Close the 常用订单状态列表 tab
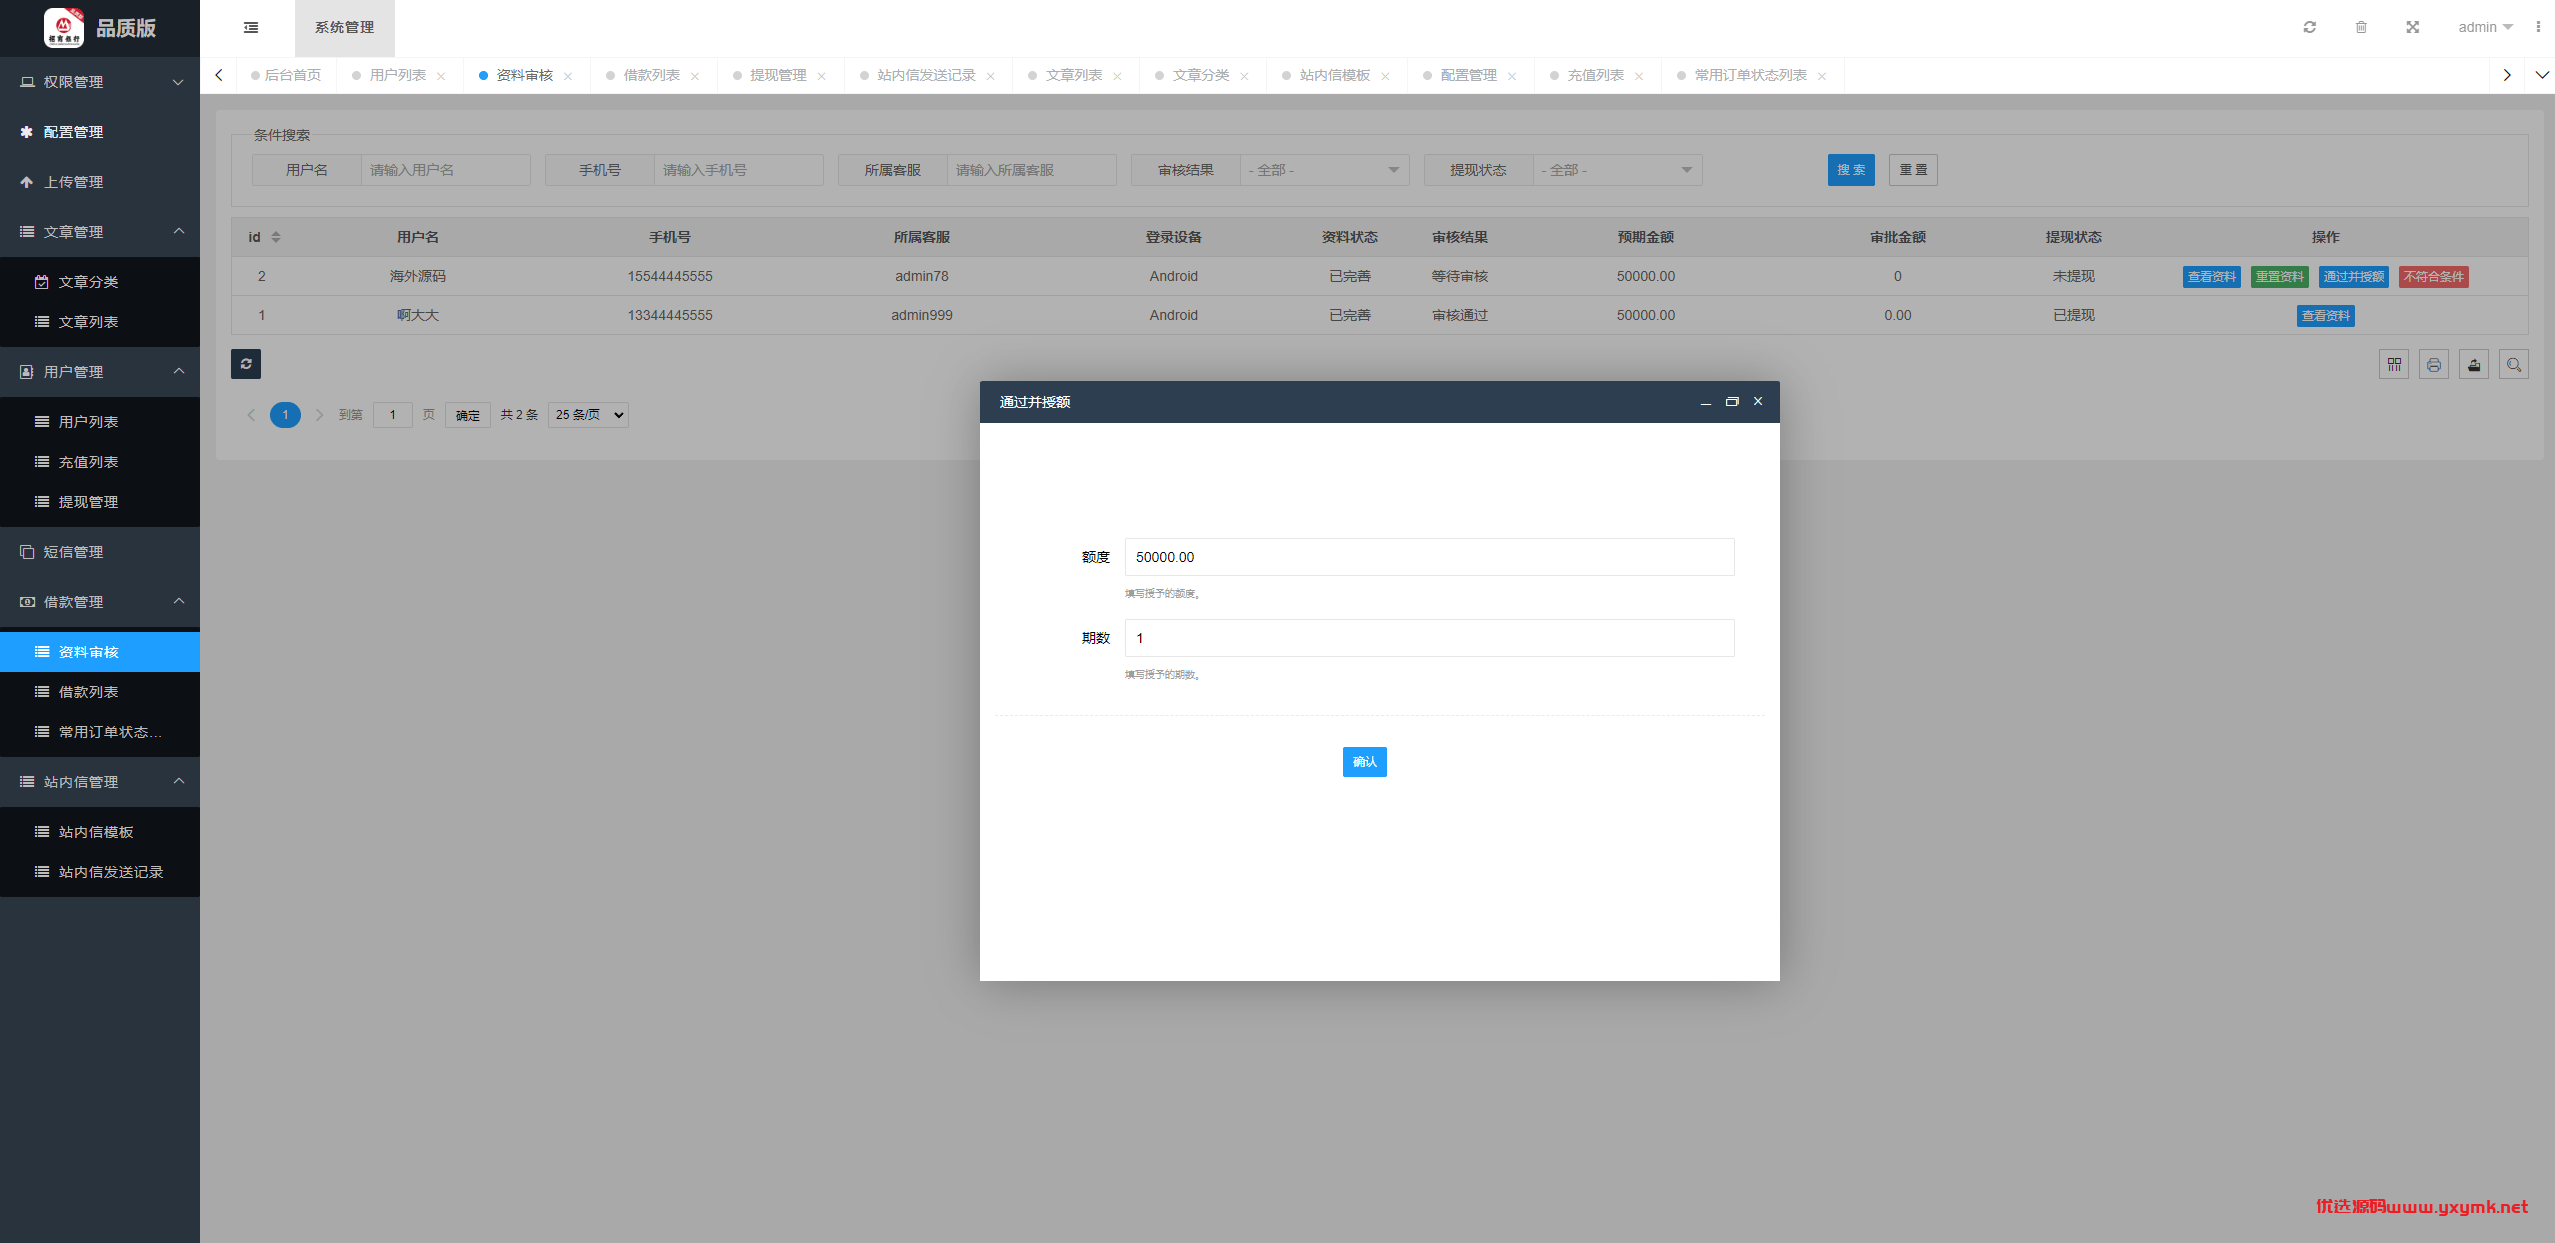The image size is (2555, 1243). (1822, 76)
